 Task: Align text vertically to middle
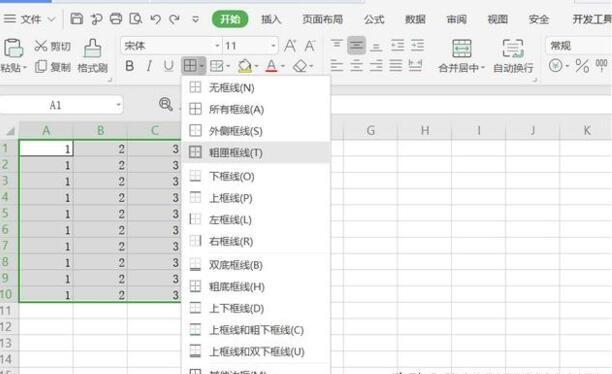[356, 45]
